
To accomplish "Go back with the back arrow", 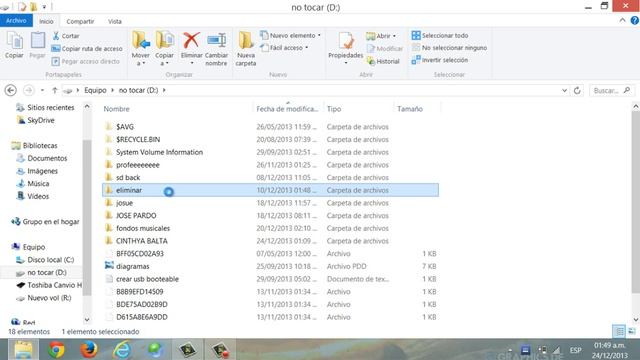I will click(11, 90).
